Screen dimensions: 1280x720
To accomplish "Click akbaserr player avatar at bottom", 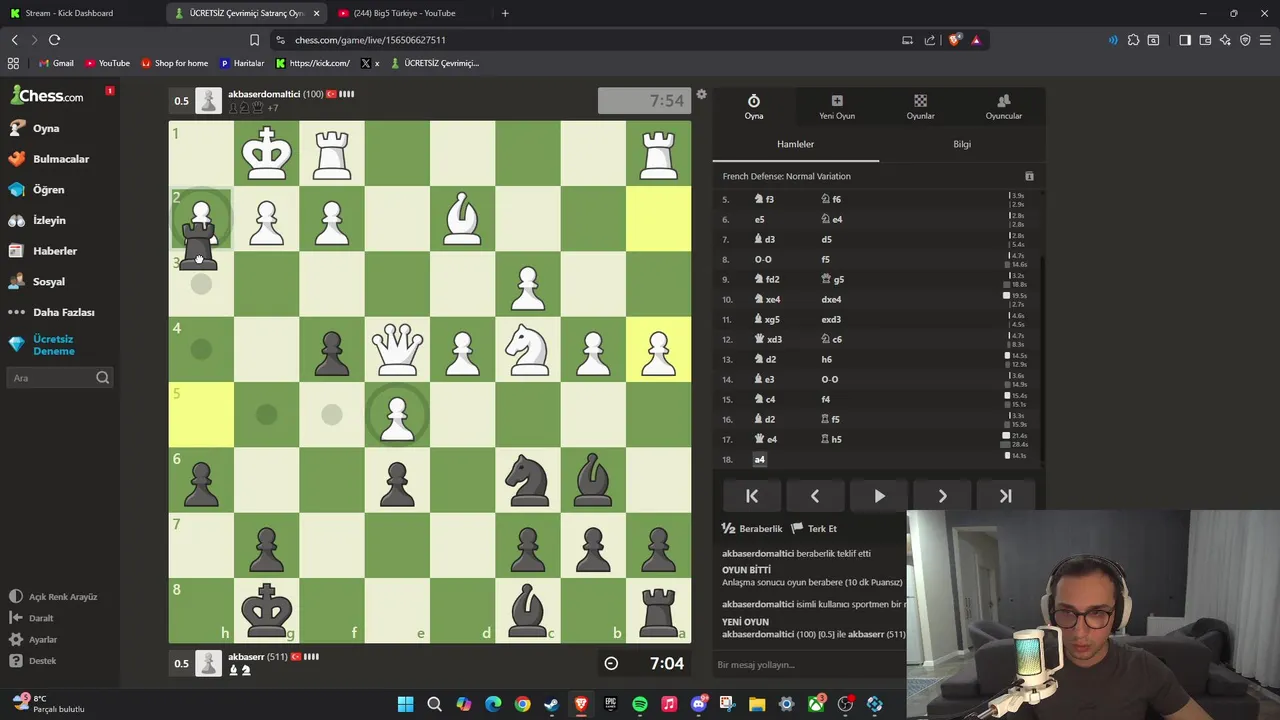I will point(208,663).
